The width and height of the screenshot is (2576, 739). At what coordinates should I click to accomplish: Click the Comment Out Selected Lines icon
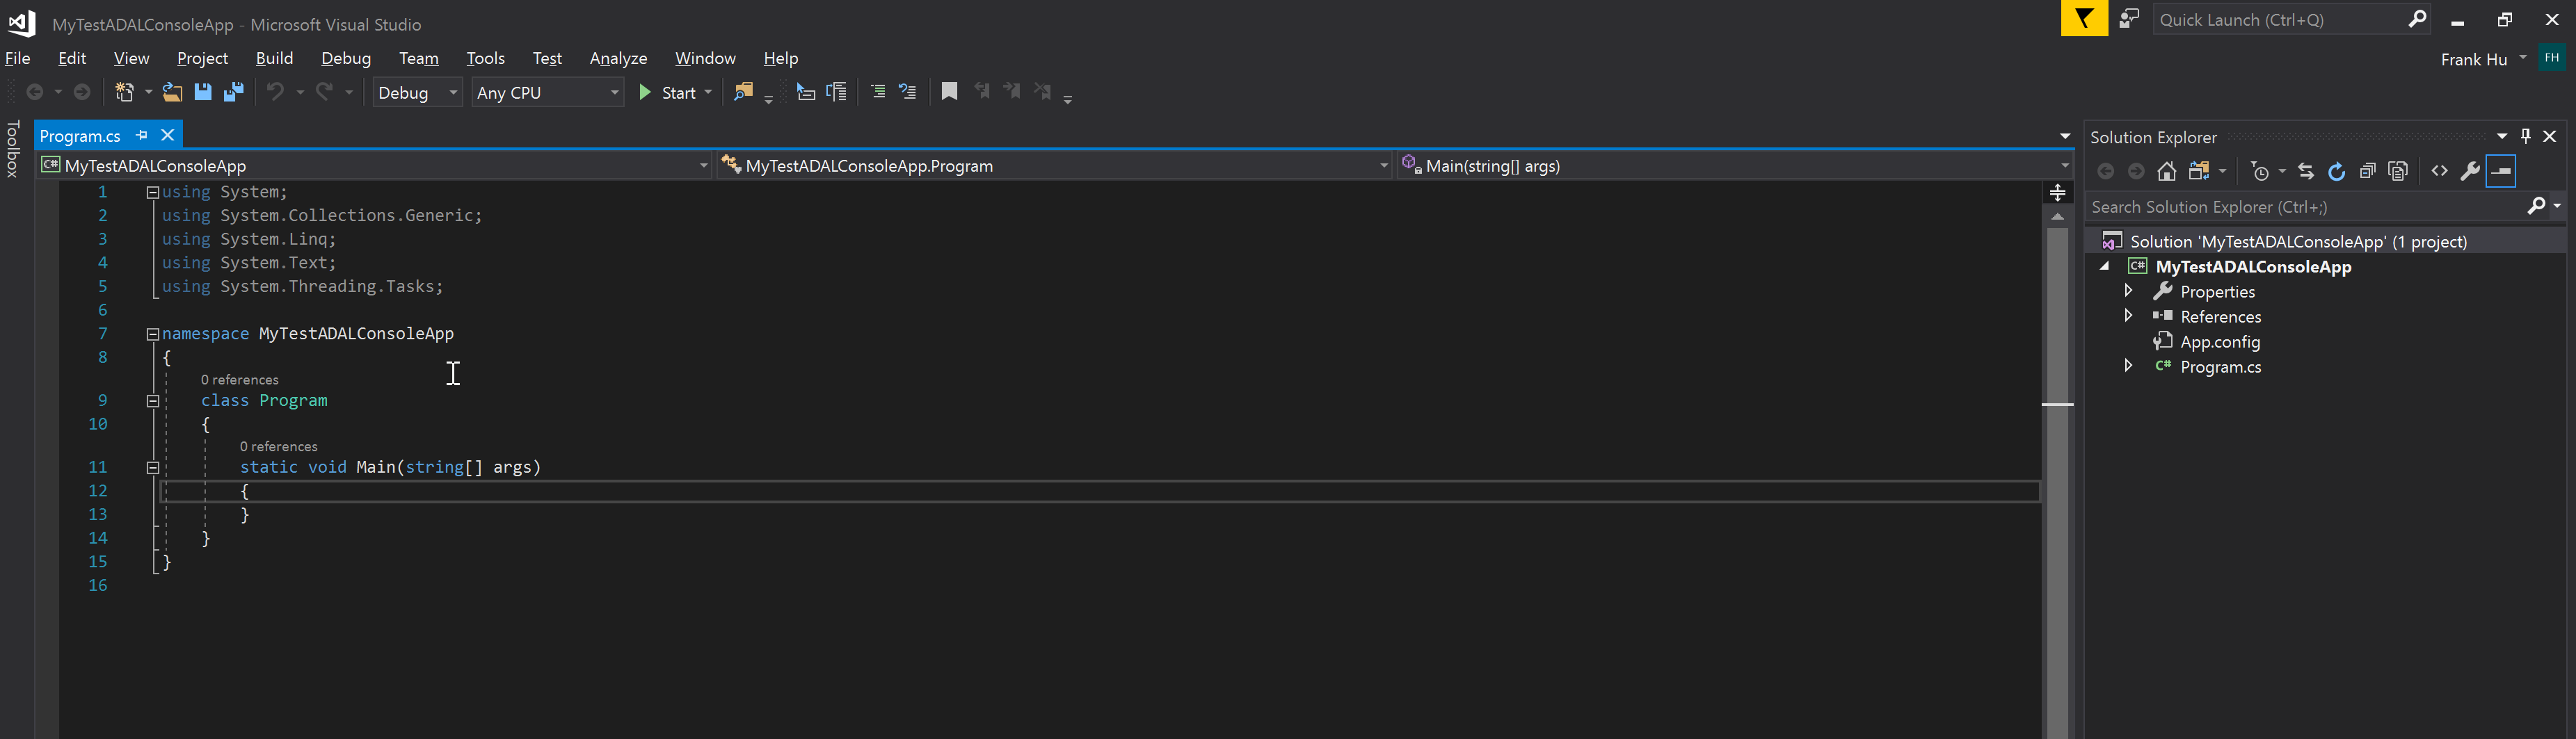(878, 92)
